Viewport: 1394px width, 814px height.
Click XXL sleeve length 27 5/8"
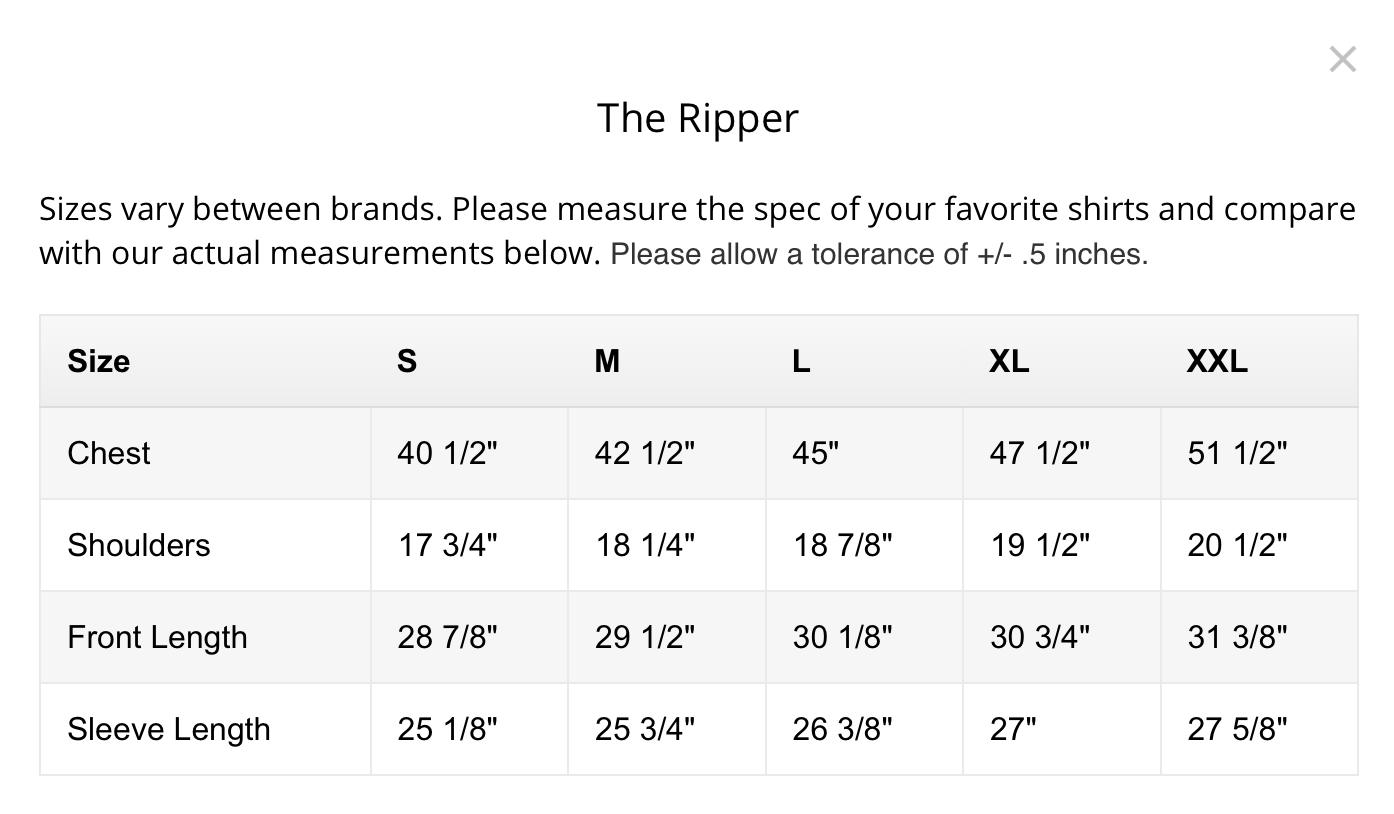point(1237,729)
